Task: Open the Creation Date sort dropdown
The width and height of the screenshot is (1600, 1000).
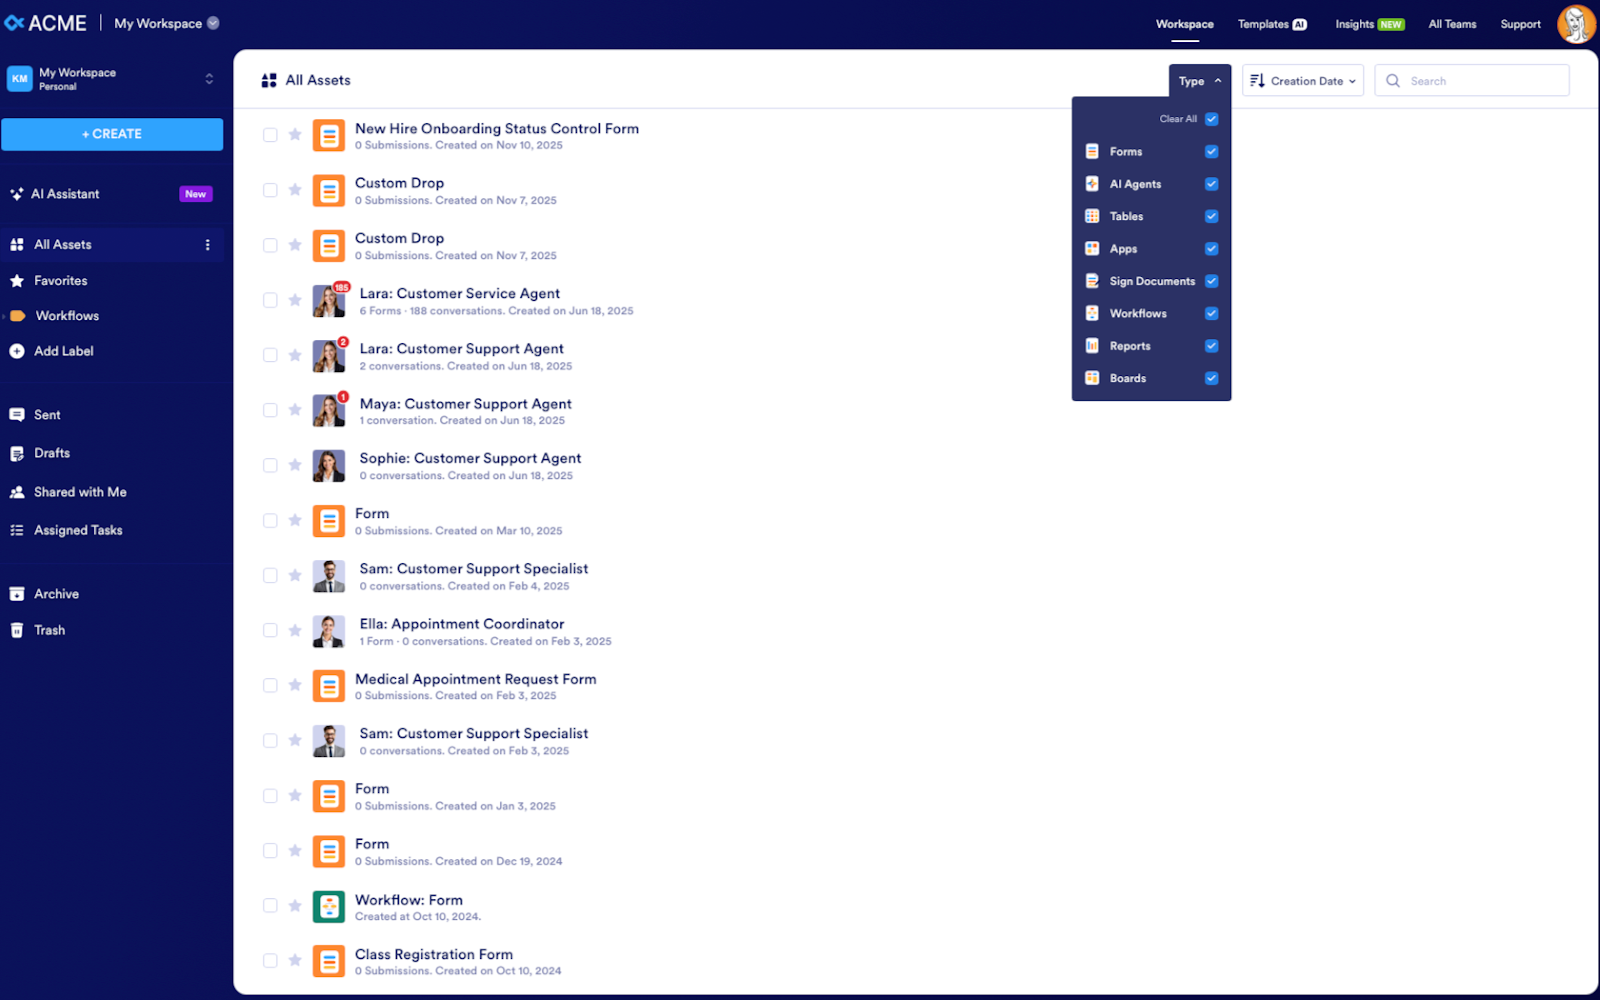Action: pyautogui.click(x=1302, y=80)
